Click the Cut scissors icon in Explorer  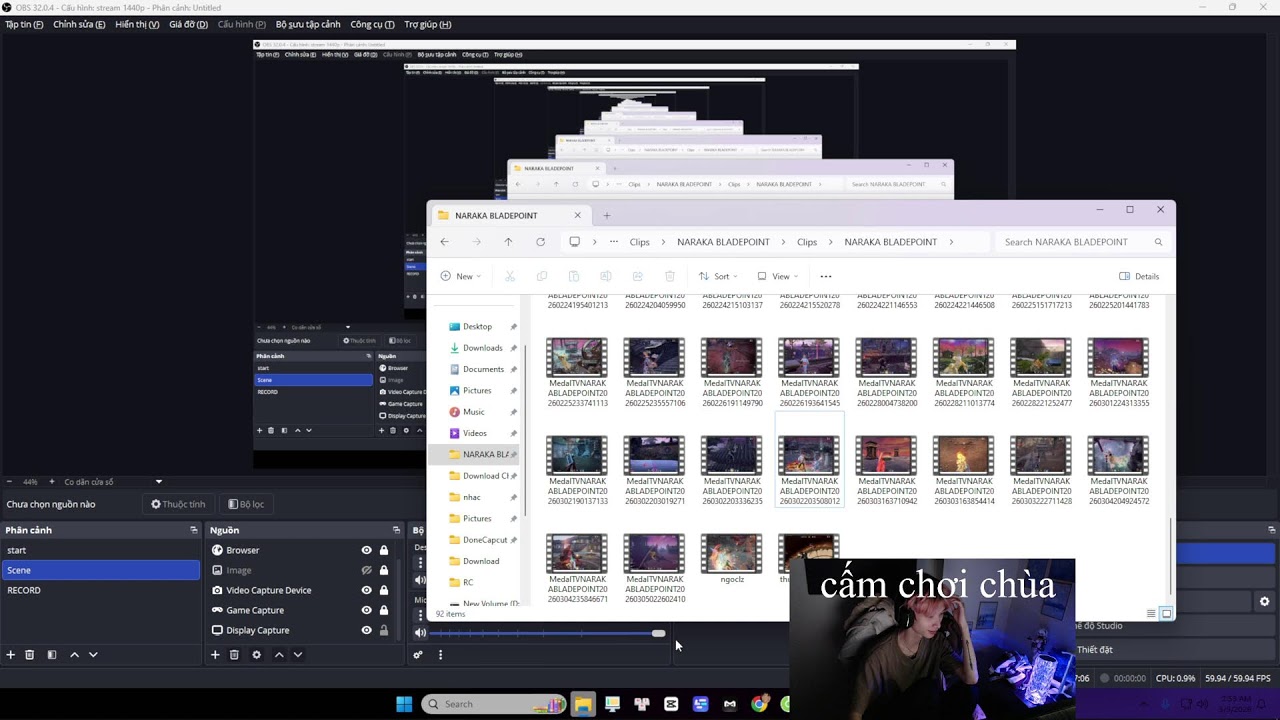point(509,276)
